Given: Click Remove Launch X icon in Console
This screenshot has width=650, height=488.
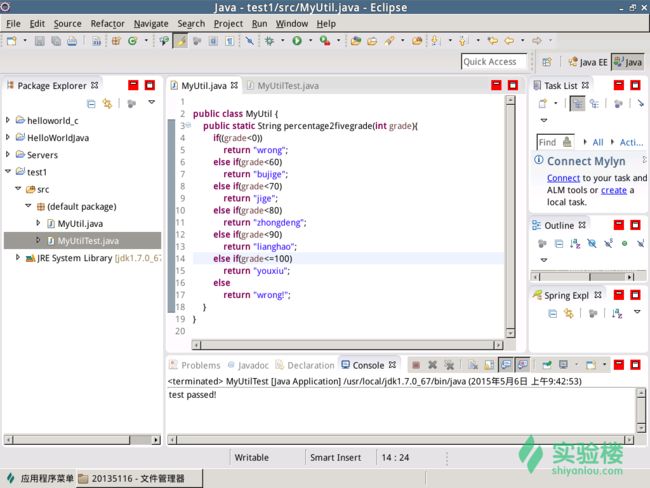Looking at the screenshot, I should coord(432,365).
